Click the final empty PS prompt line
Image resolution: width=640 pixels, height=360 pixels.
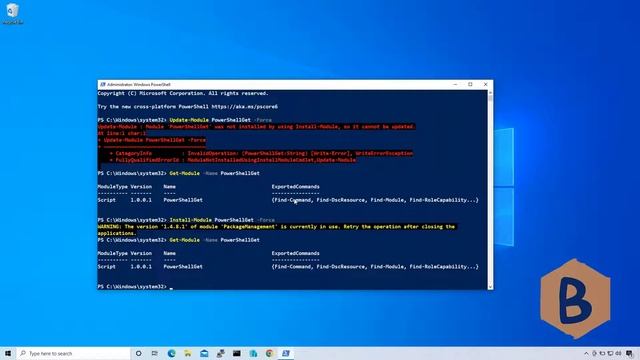point(135,287)
